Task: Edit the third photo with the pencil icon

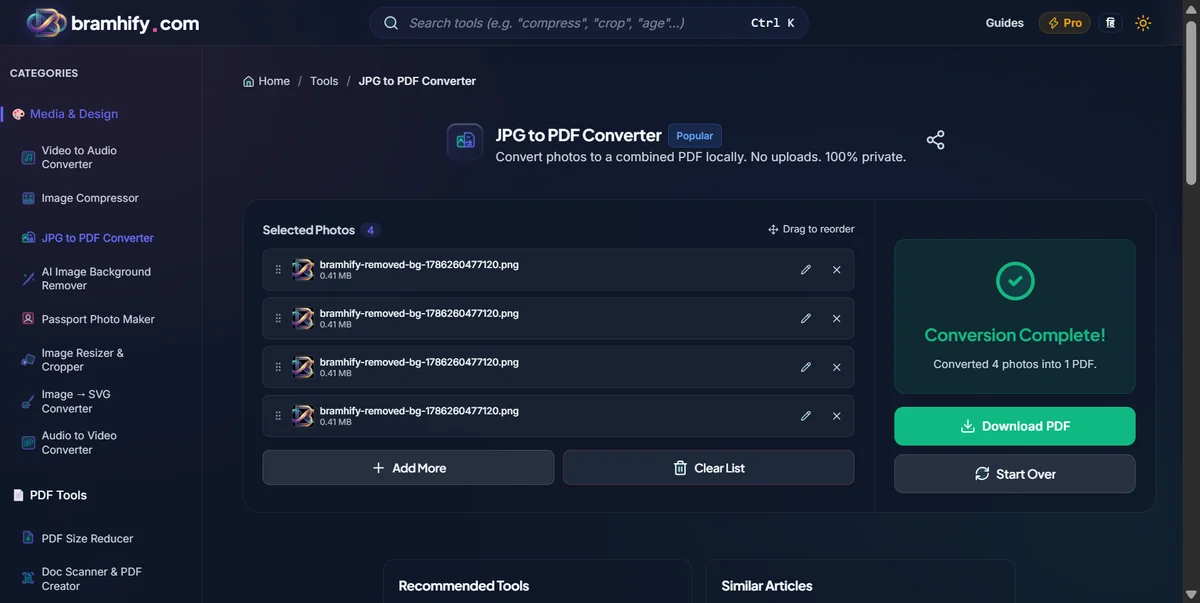Action: [806, 368]
